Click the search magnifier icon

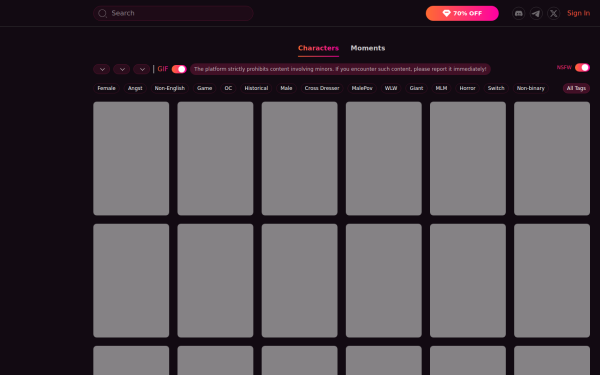(x=102, y=13)
